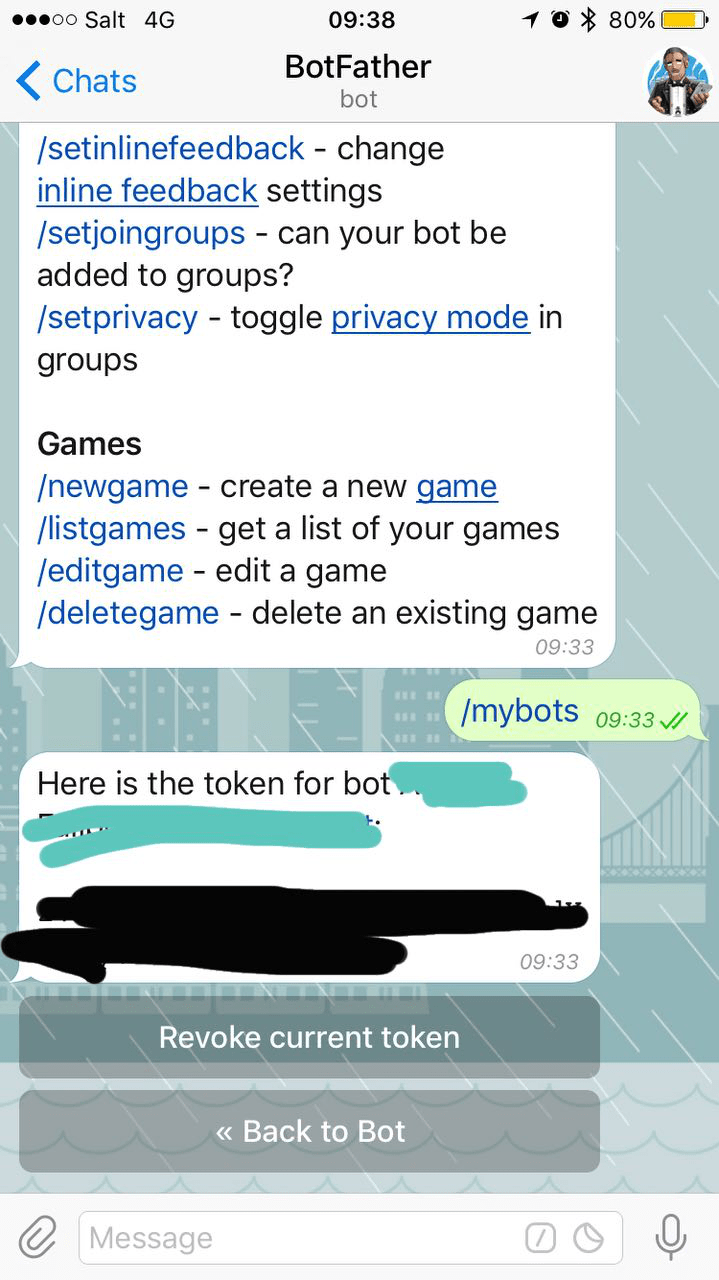
Task: Open the sticker panel icon
Action: coord(588,1239)
